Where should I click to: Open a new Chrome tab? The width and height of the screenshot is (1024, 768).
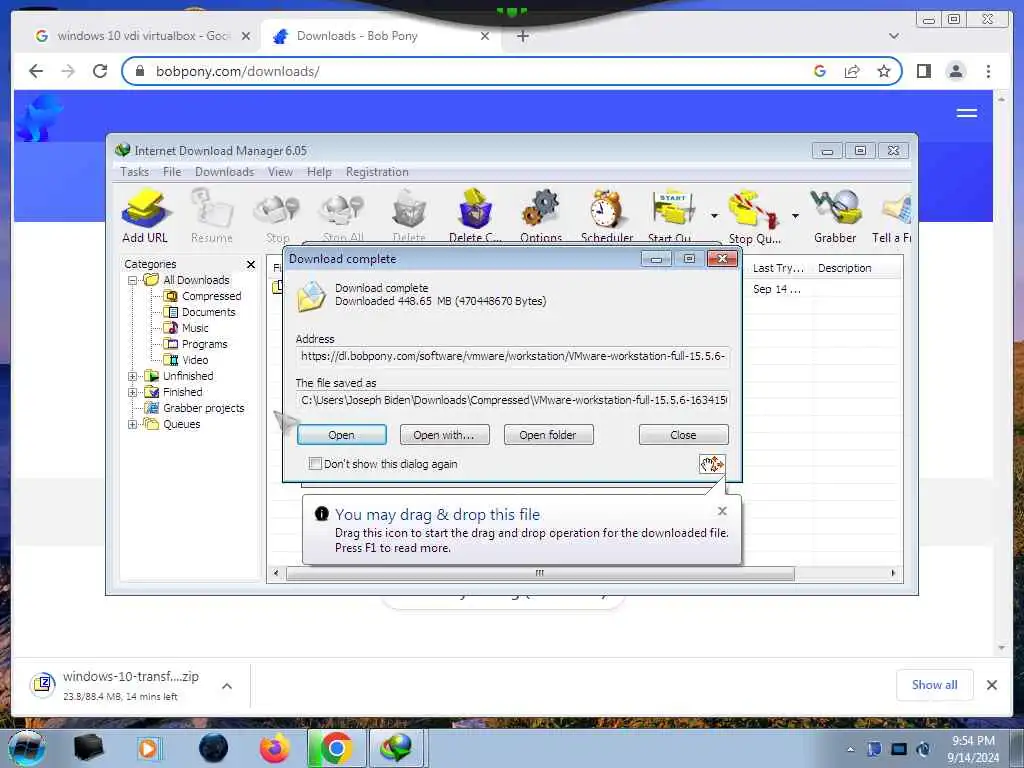pos(522,36)
